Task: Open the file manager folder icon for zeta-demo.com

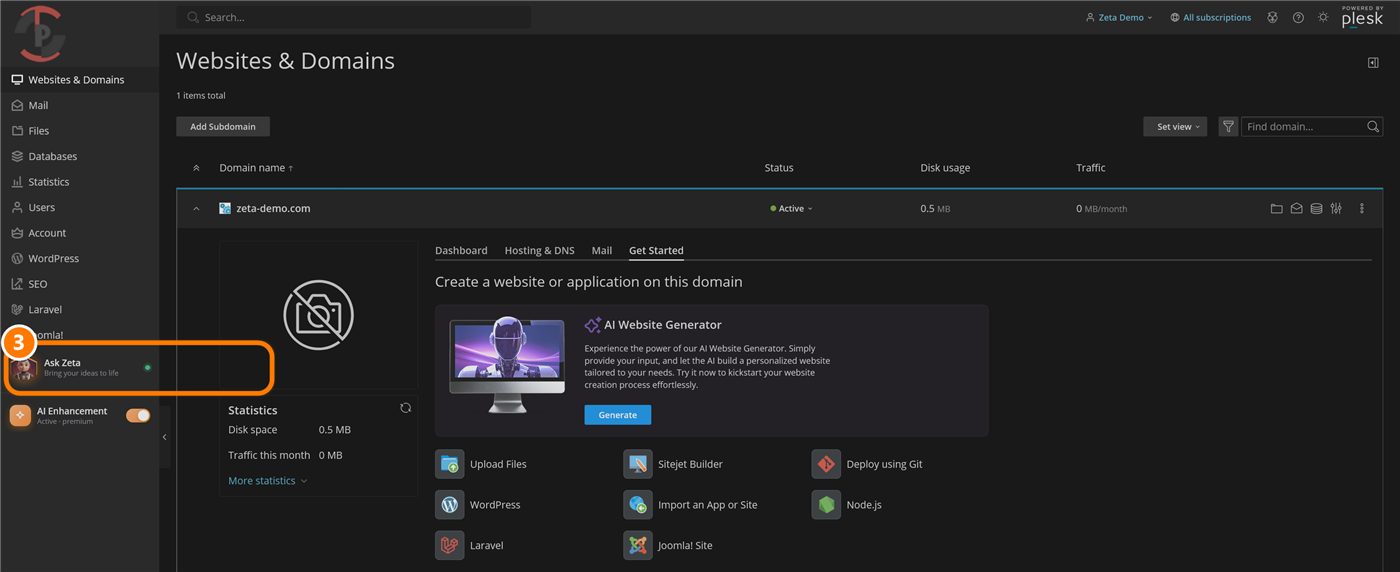Action: click(1276, 209)
